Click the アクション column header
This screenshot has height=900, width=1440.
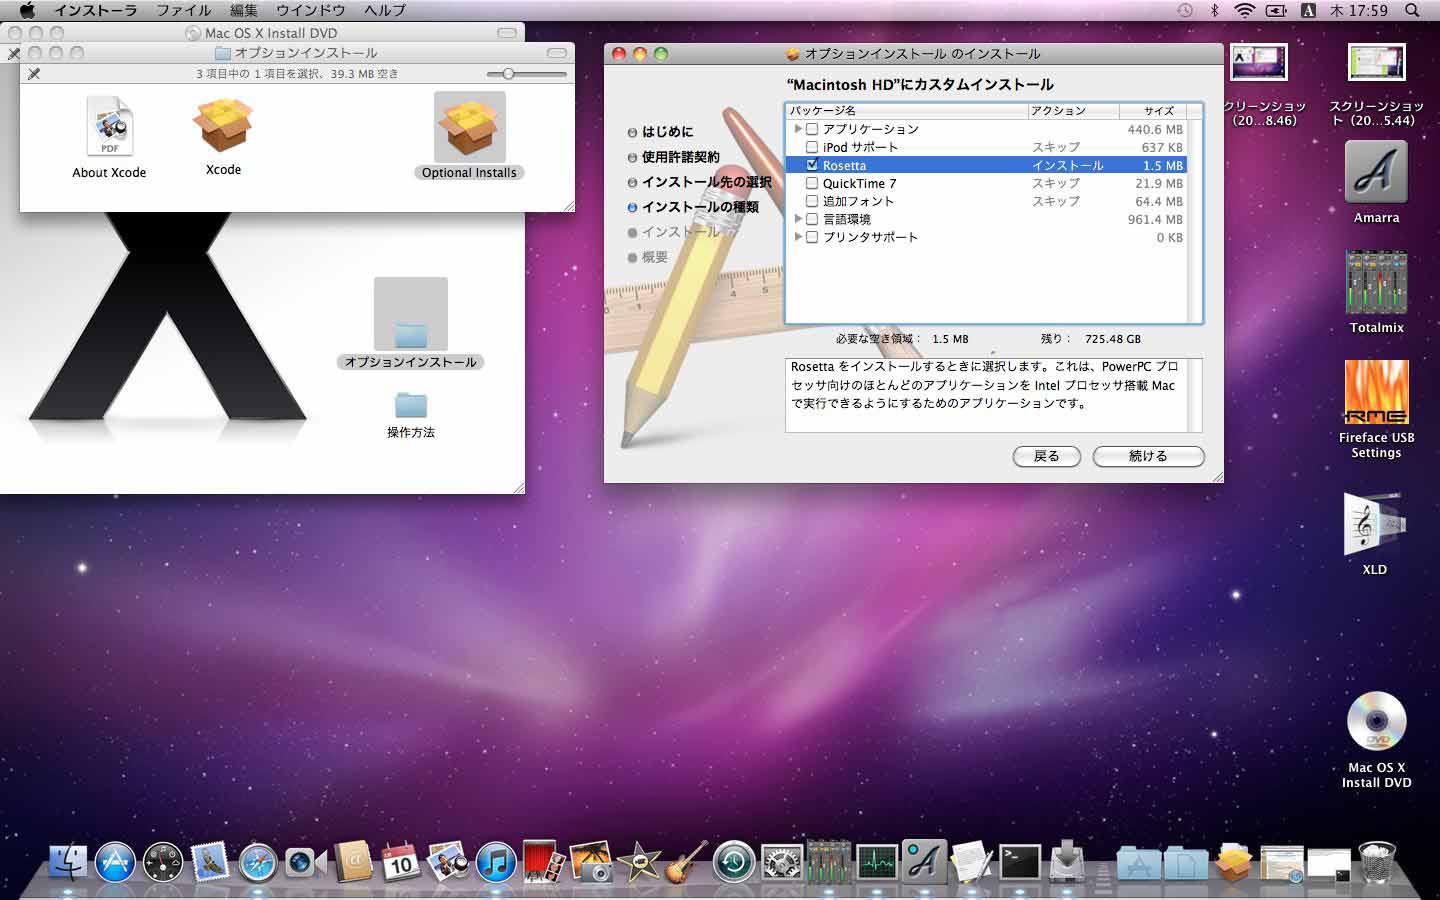[x=1072, y=111]
